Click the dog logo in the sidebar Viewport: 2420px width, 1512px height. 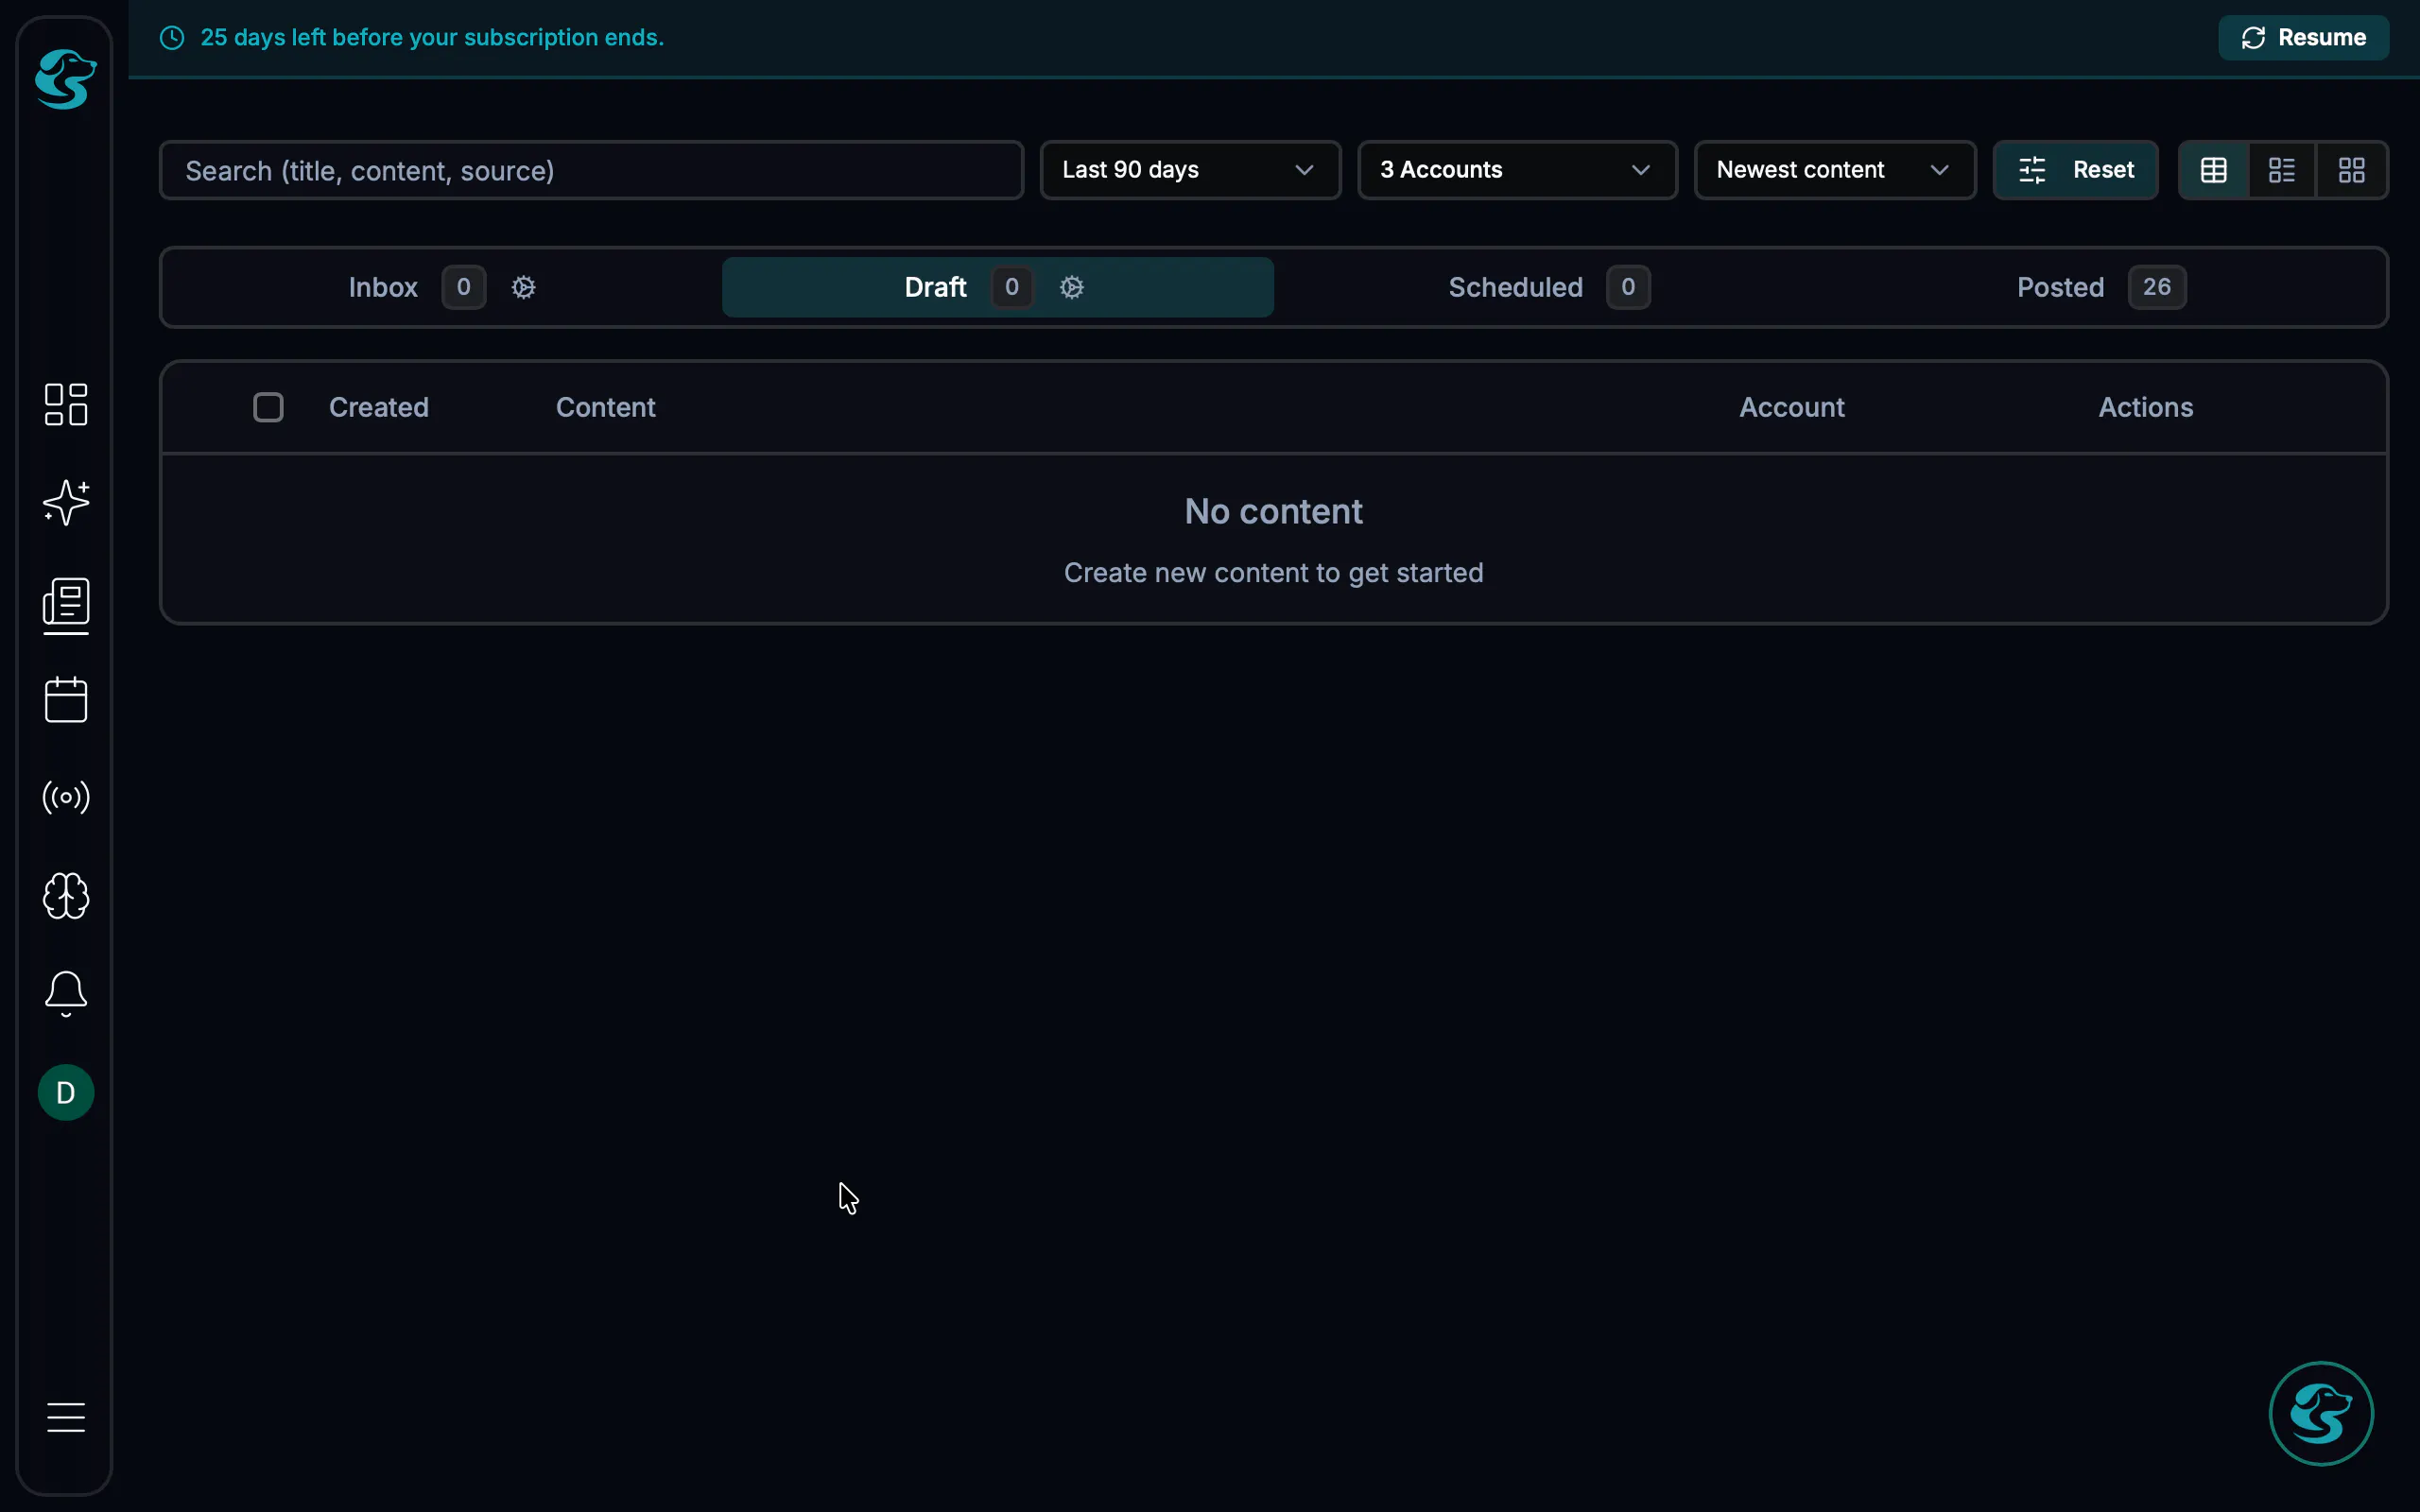[x=66, y=79]
